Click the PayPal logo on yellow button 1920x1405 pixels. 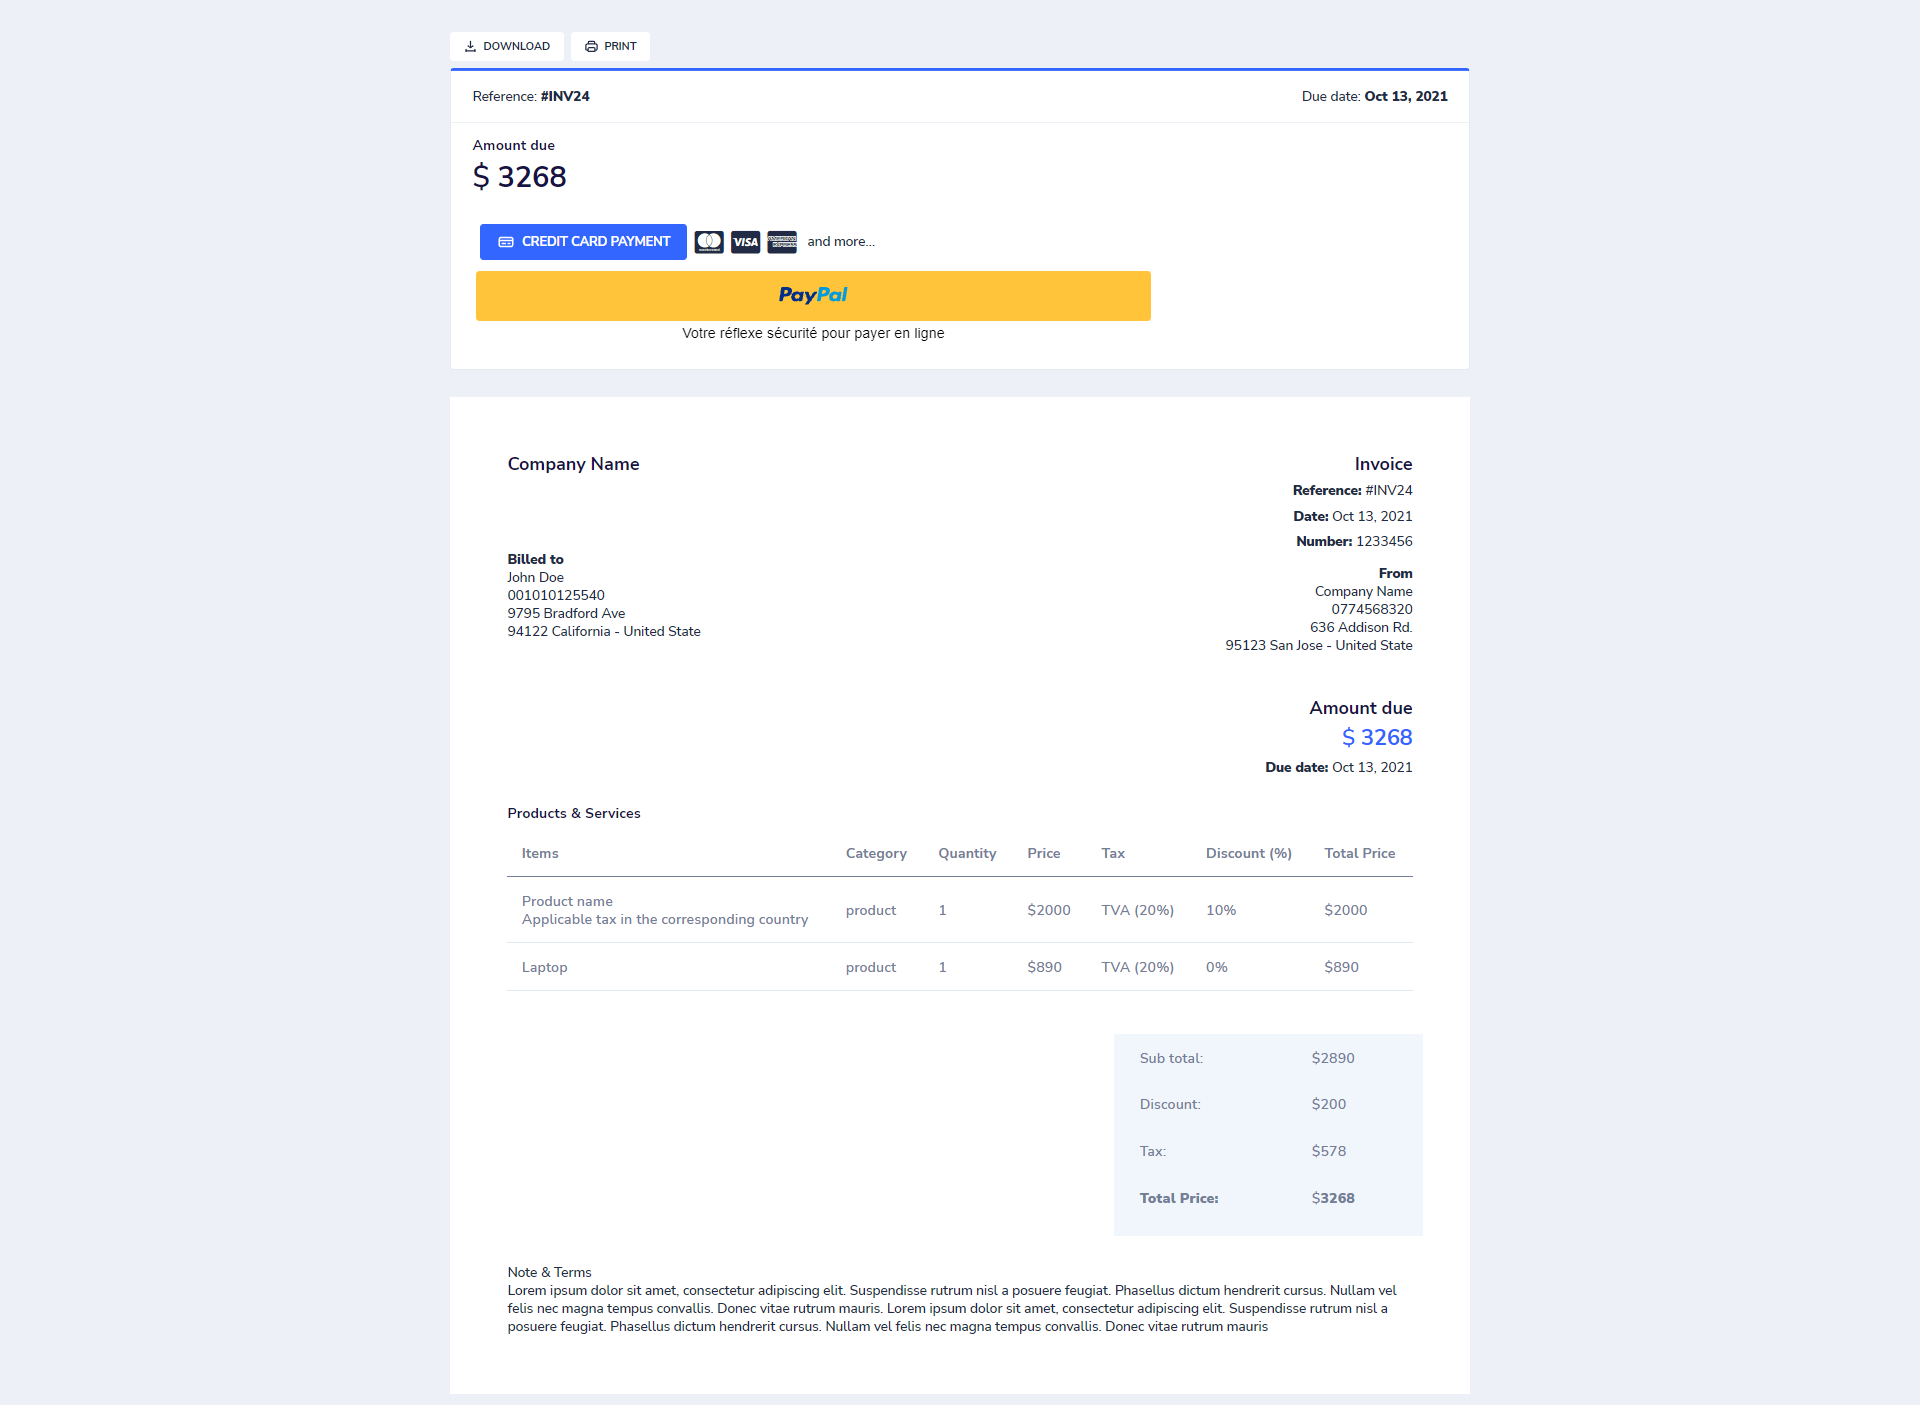813,294
